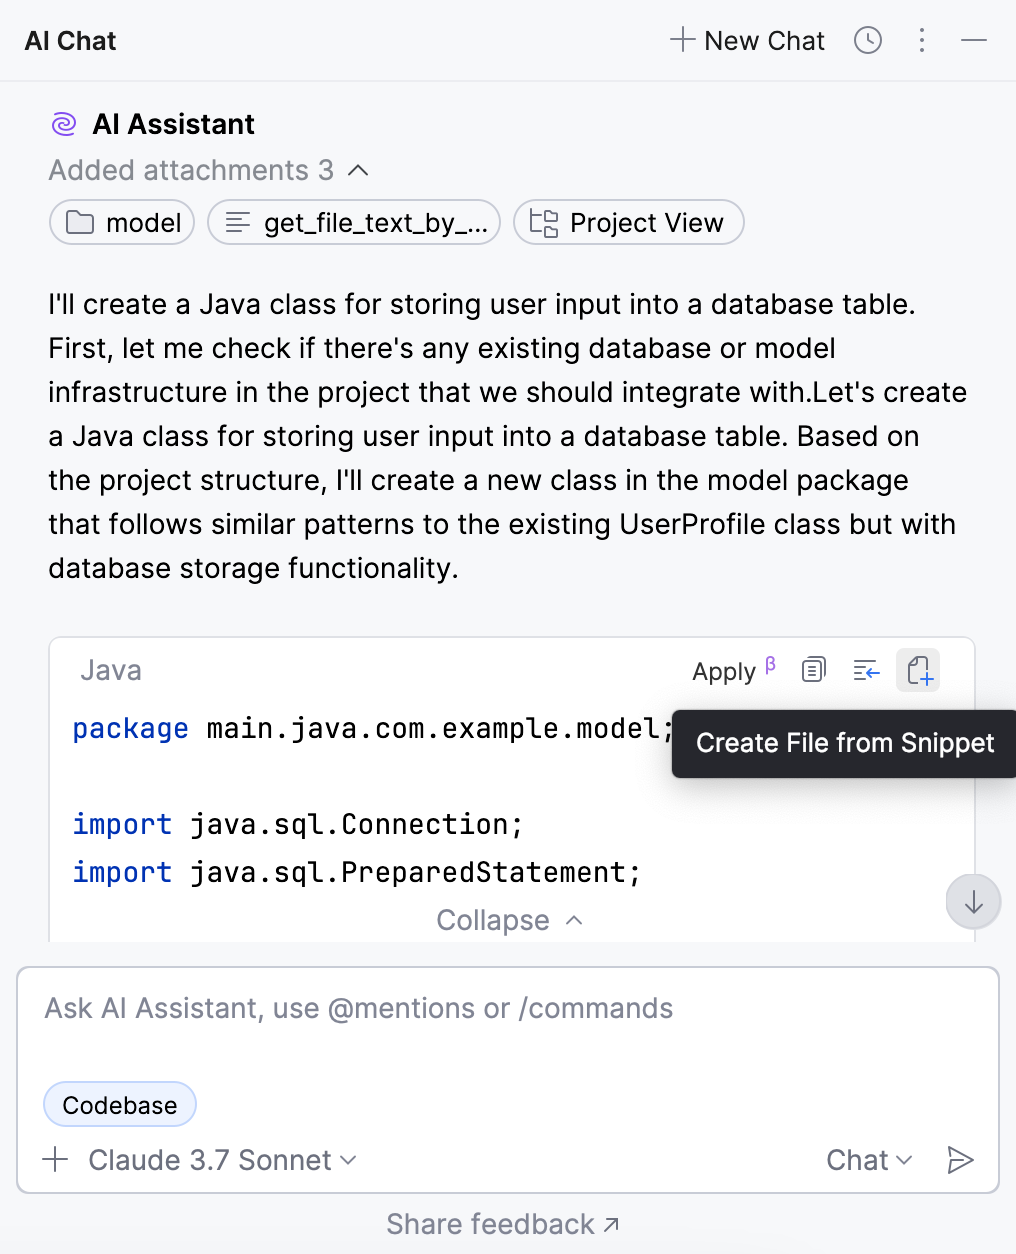Collapse the Java code block

coord(509,920)
